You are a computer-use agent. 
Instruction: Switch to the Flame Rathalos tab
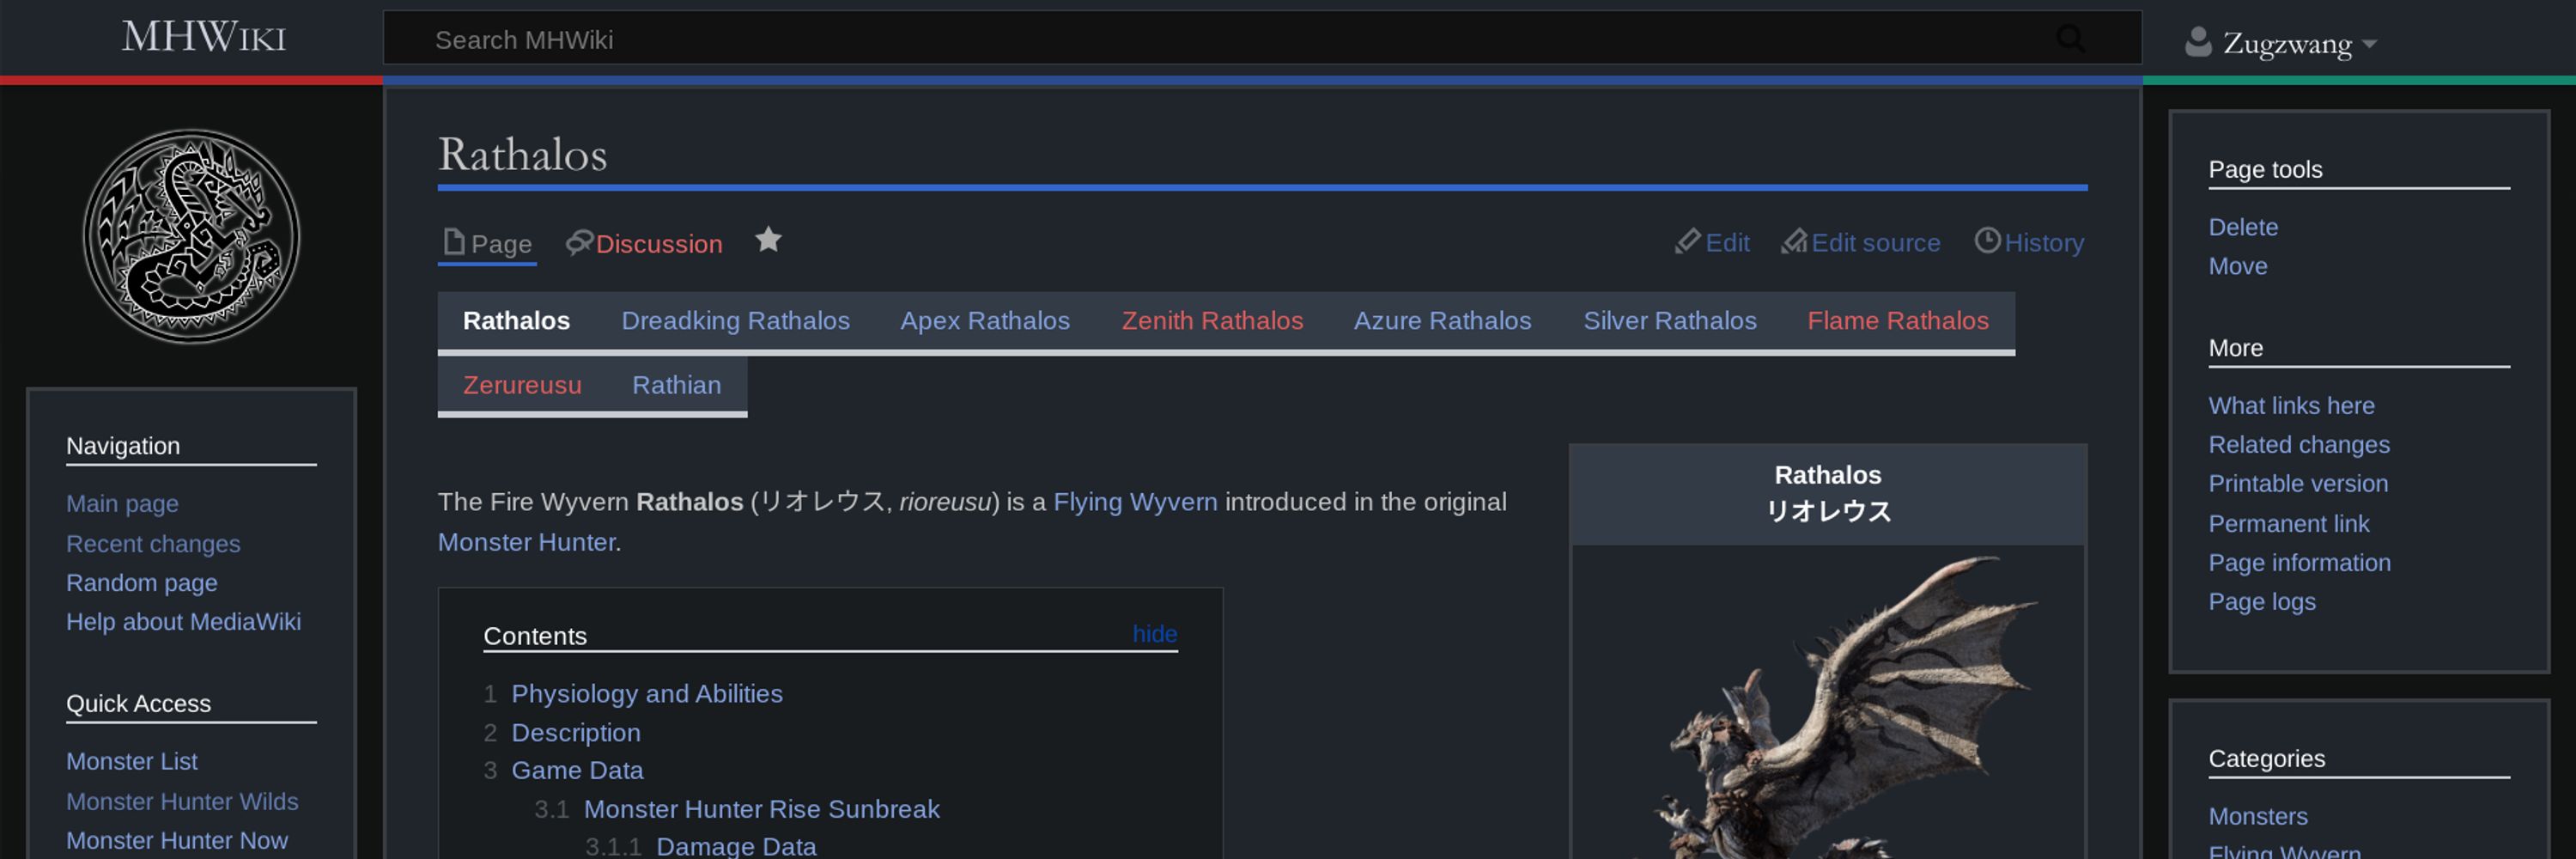tap(1898, 321)
